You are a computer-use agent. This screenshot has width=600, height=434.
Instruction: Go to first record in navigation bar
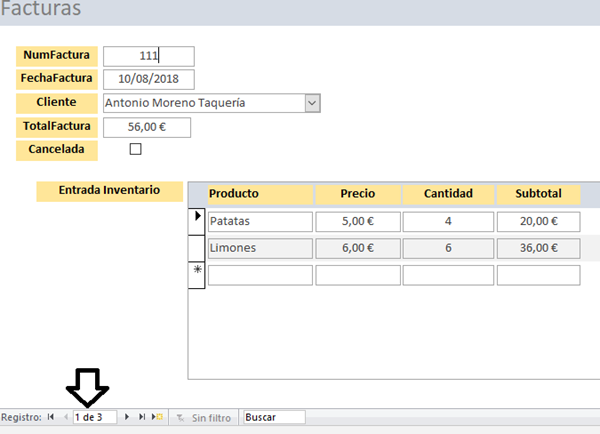pos(51,417)
